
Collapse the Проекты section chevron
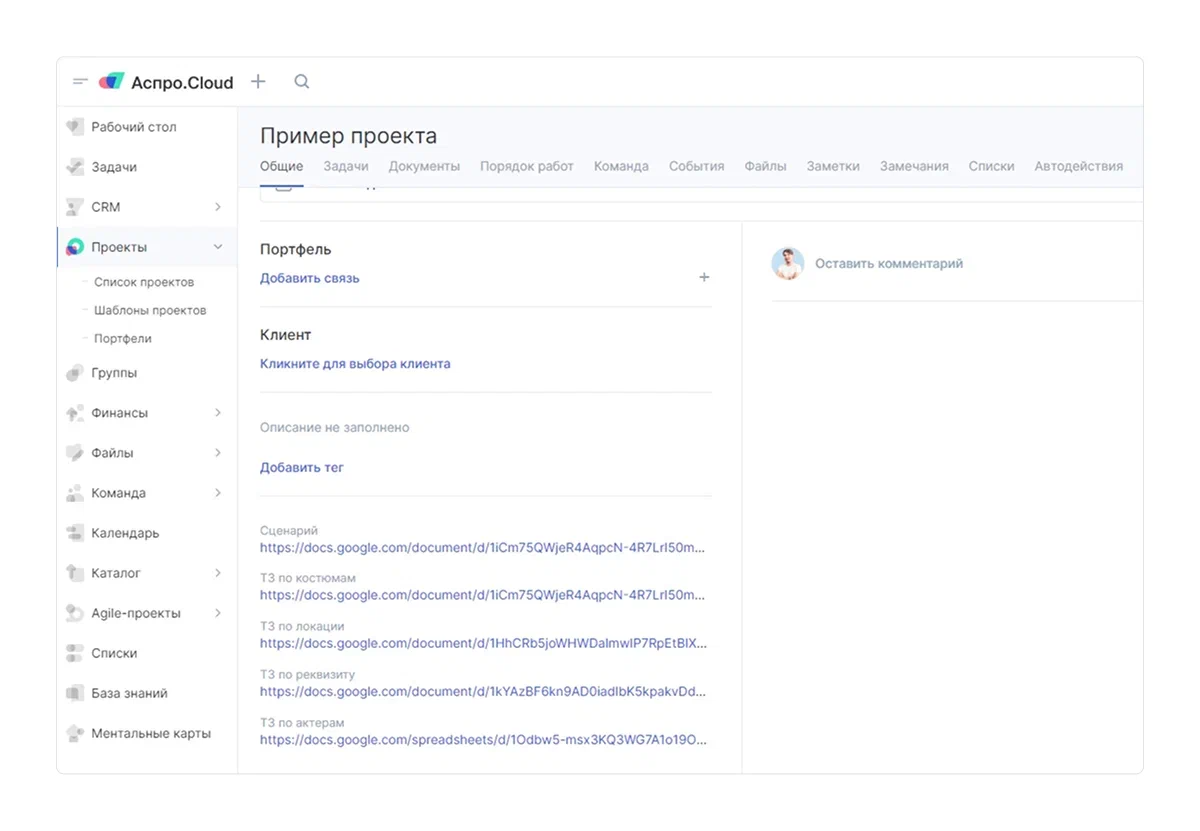(218, 247)
